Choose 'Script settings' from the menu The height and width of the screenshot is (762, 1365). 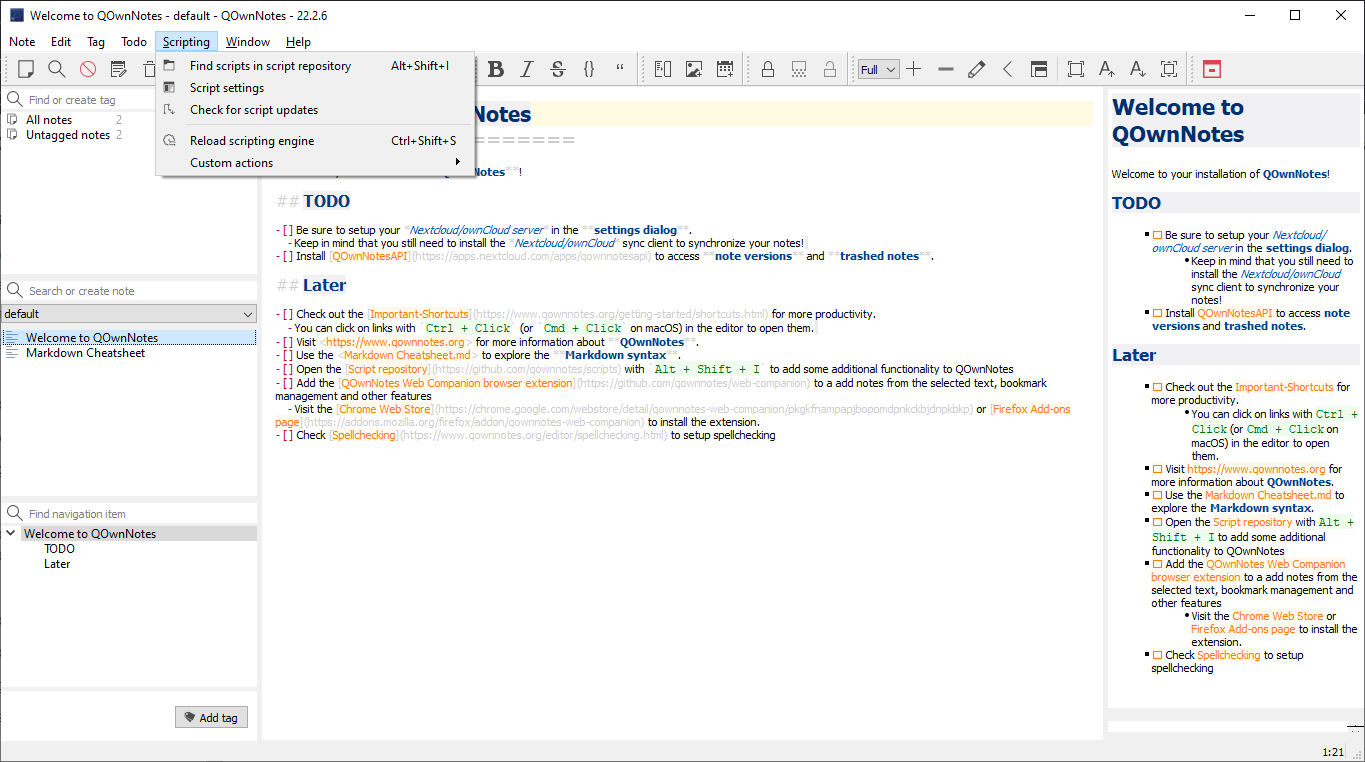pos(315,88)
